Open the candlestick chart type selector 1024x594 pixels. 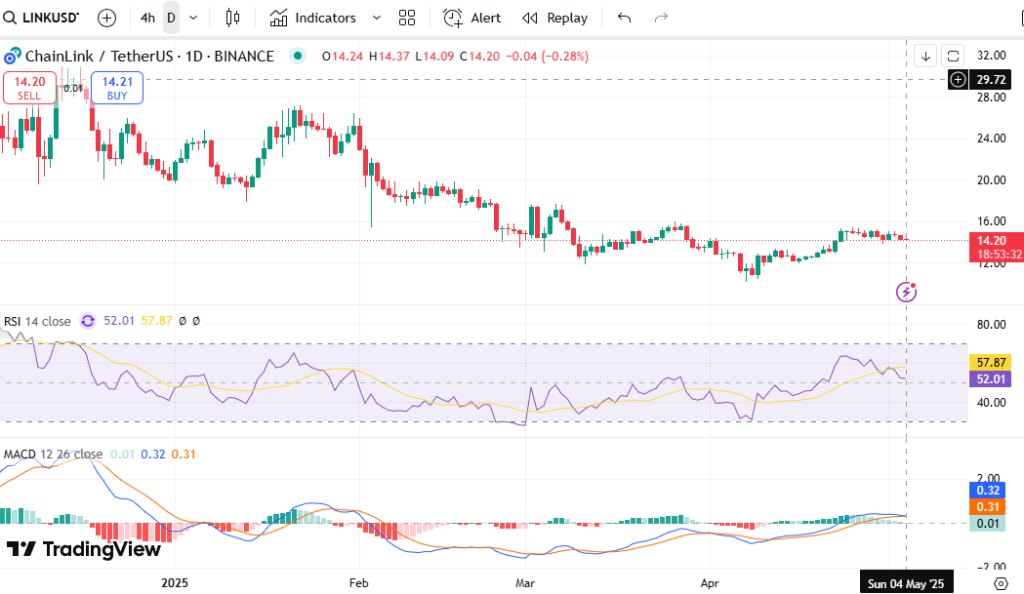pyautogui.click(x=232, y=18)
